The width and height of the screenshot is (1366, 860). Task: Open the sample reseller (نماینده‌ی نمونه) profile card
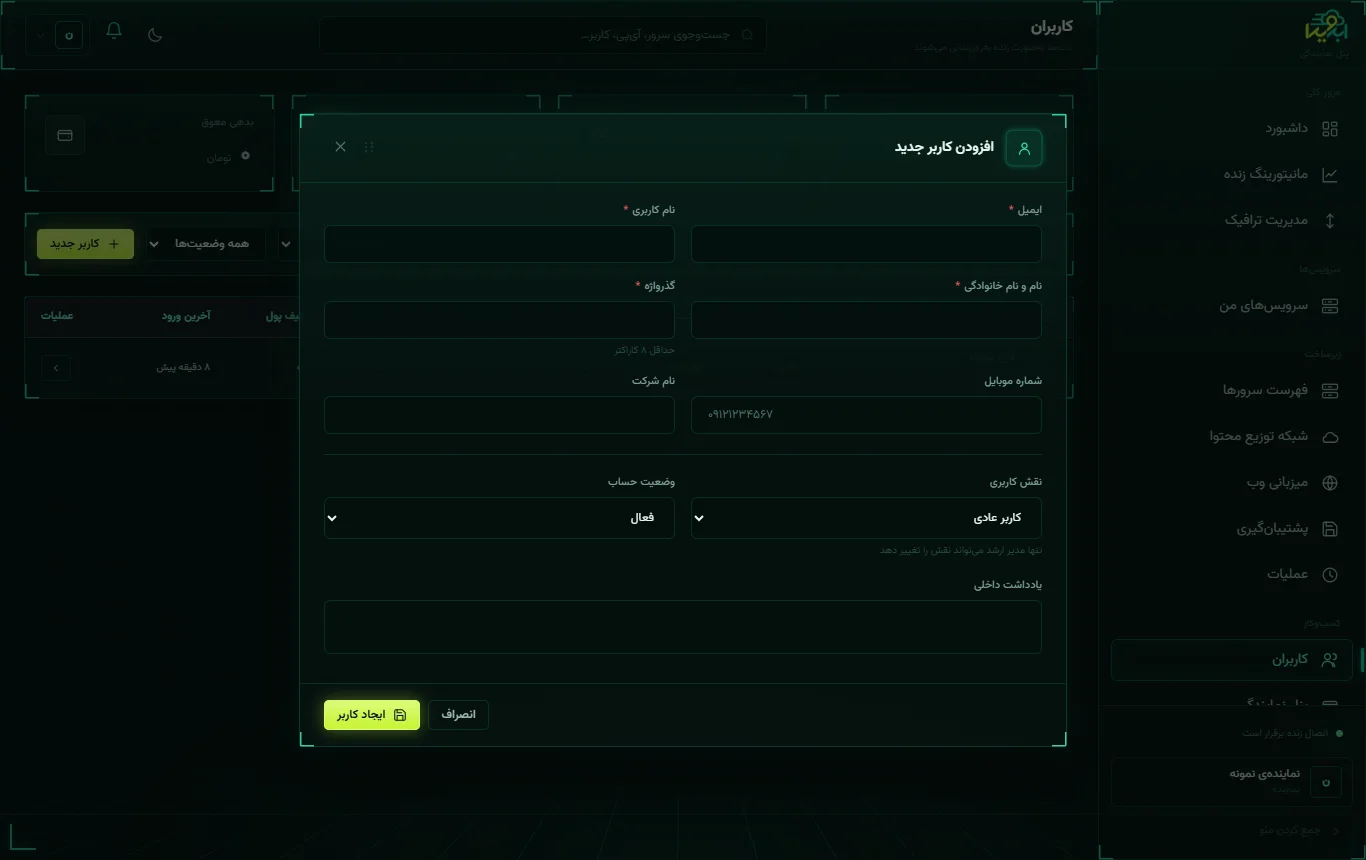(x=1232, y=782)
